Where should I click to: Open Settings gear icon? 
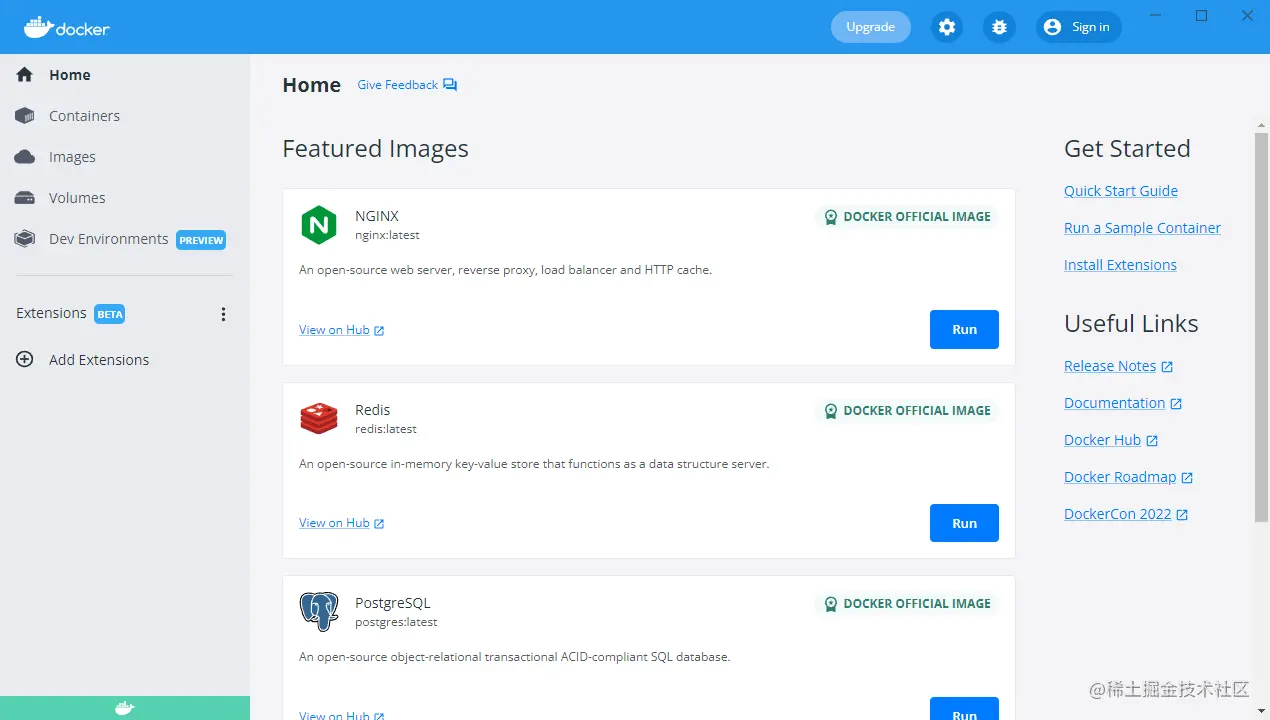coord(947,27)
